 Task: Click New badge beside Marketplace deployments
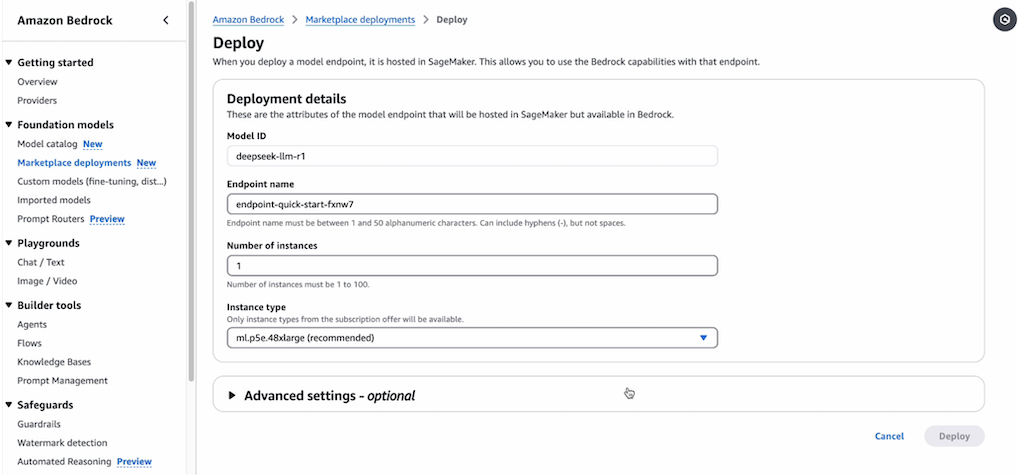[146, 163]
